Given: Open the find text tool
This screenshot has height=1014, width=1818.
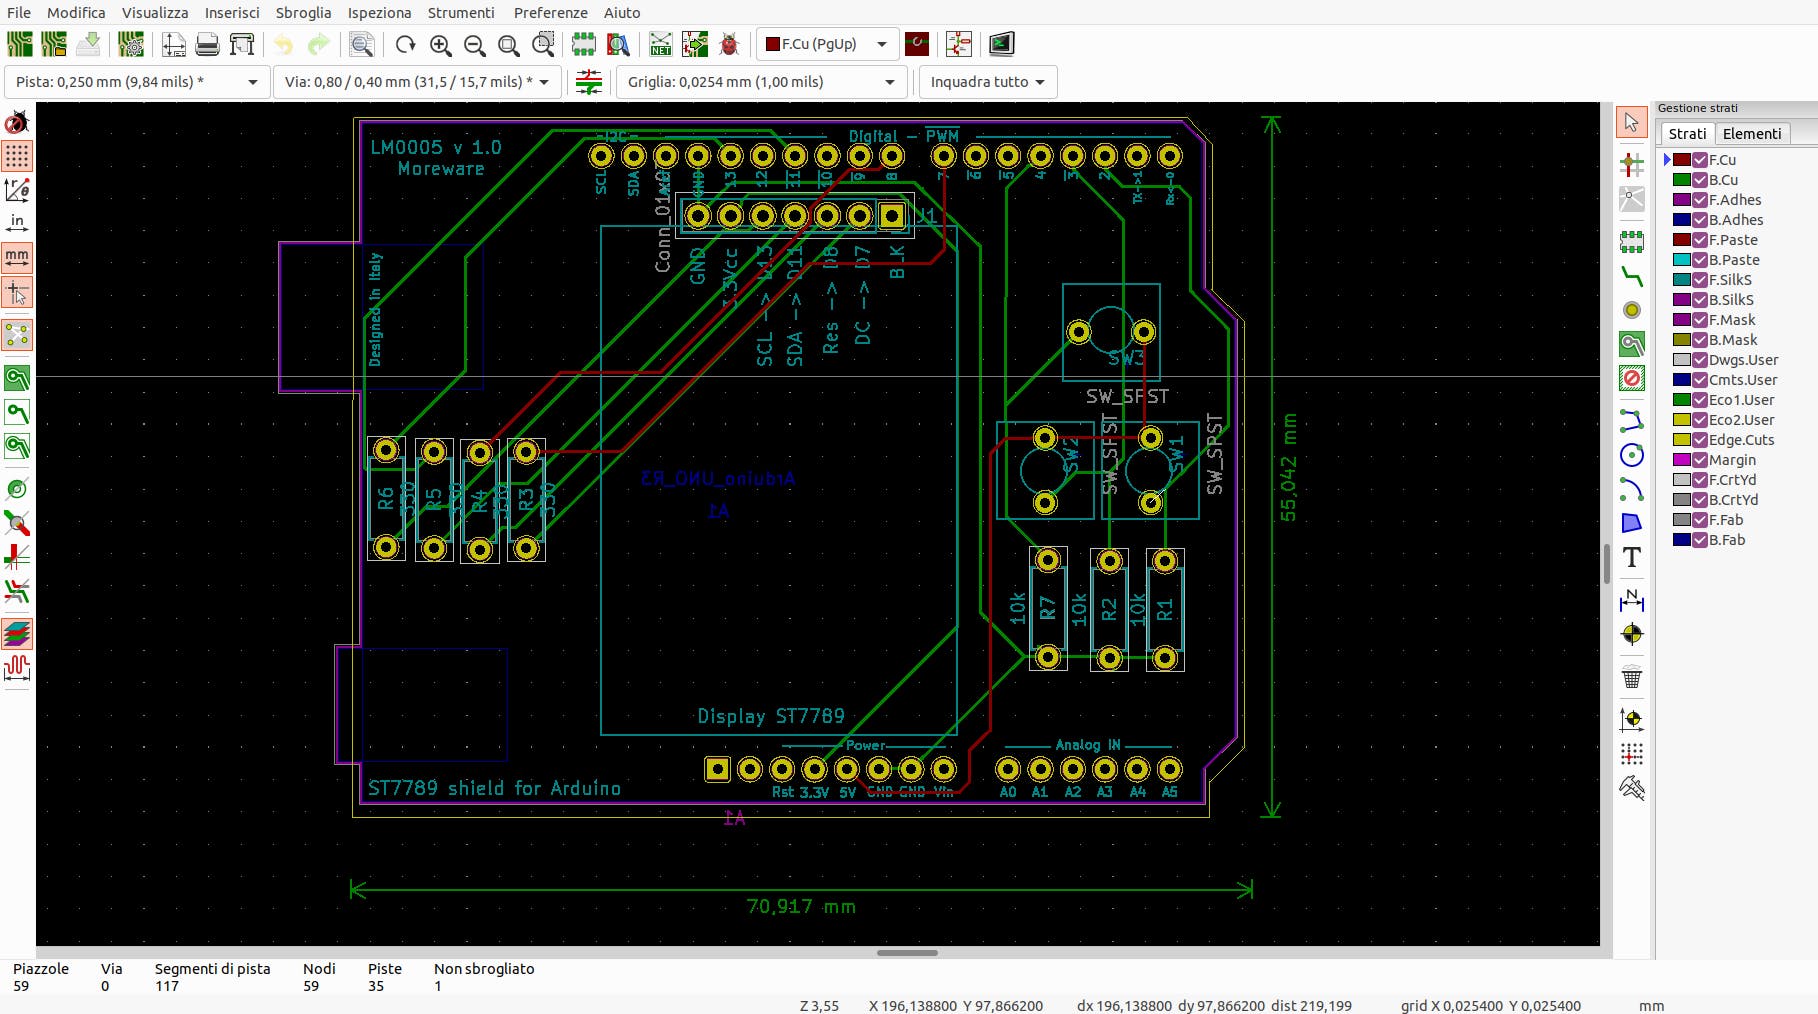Looking at the screenshot, I should 362,44.
